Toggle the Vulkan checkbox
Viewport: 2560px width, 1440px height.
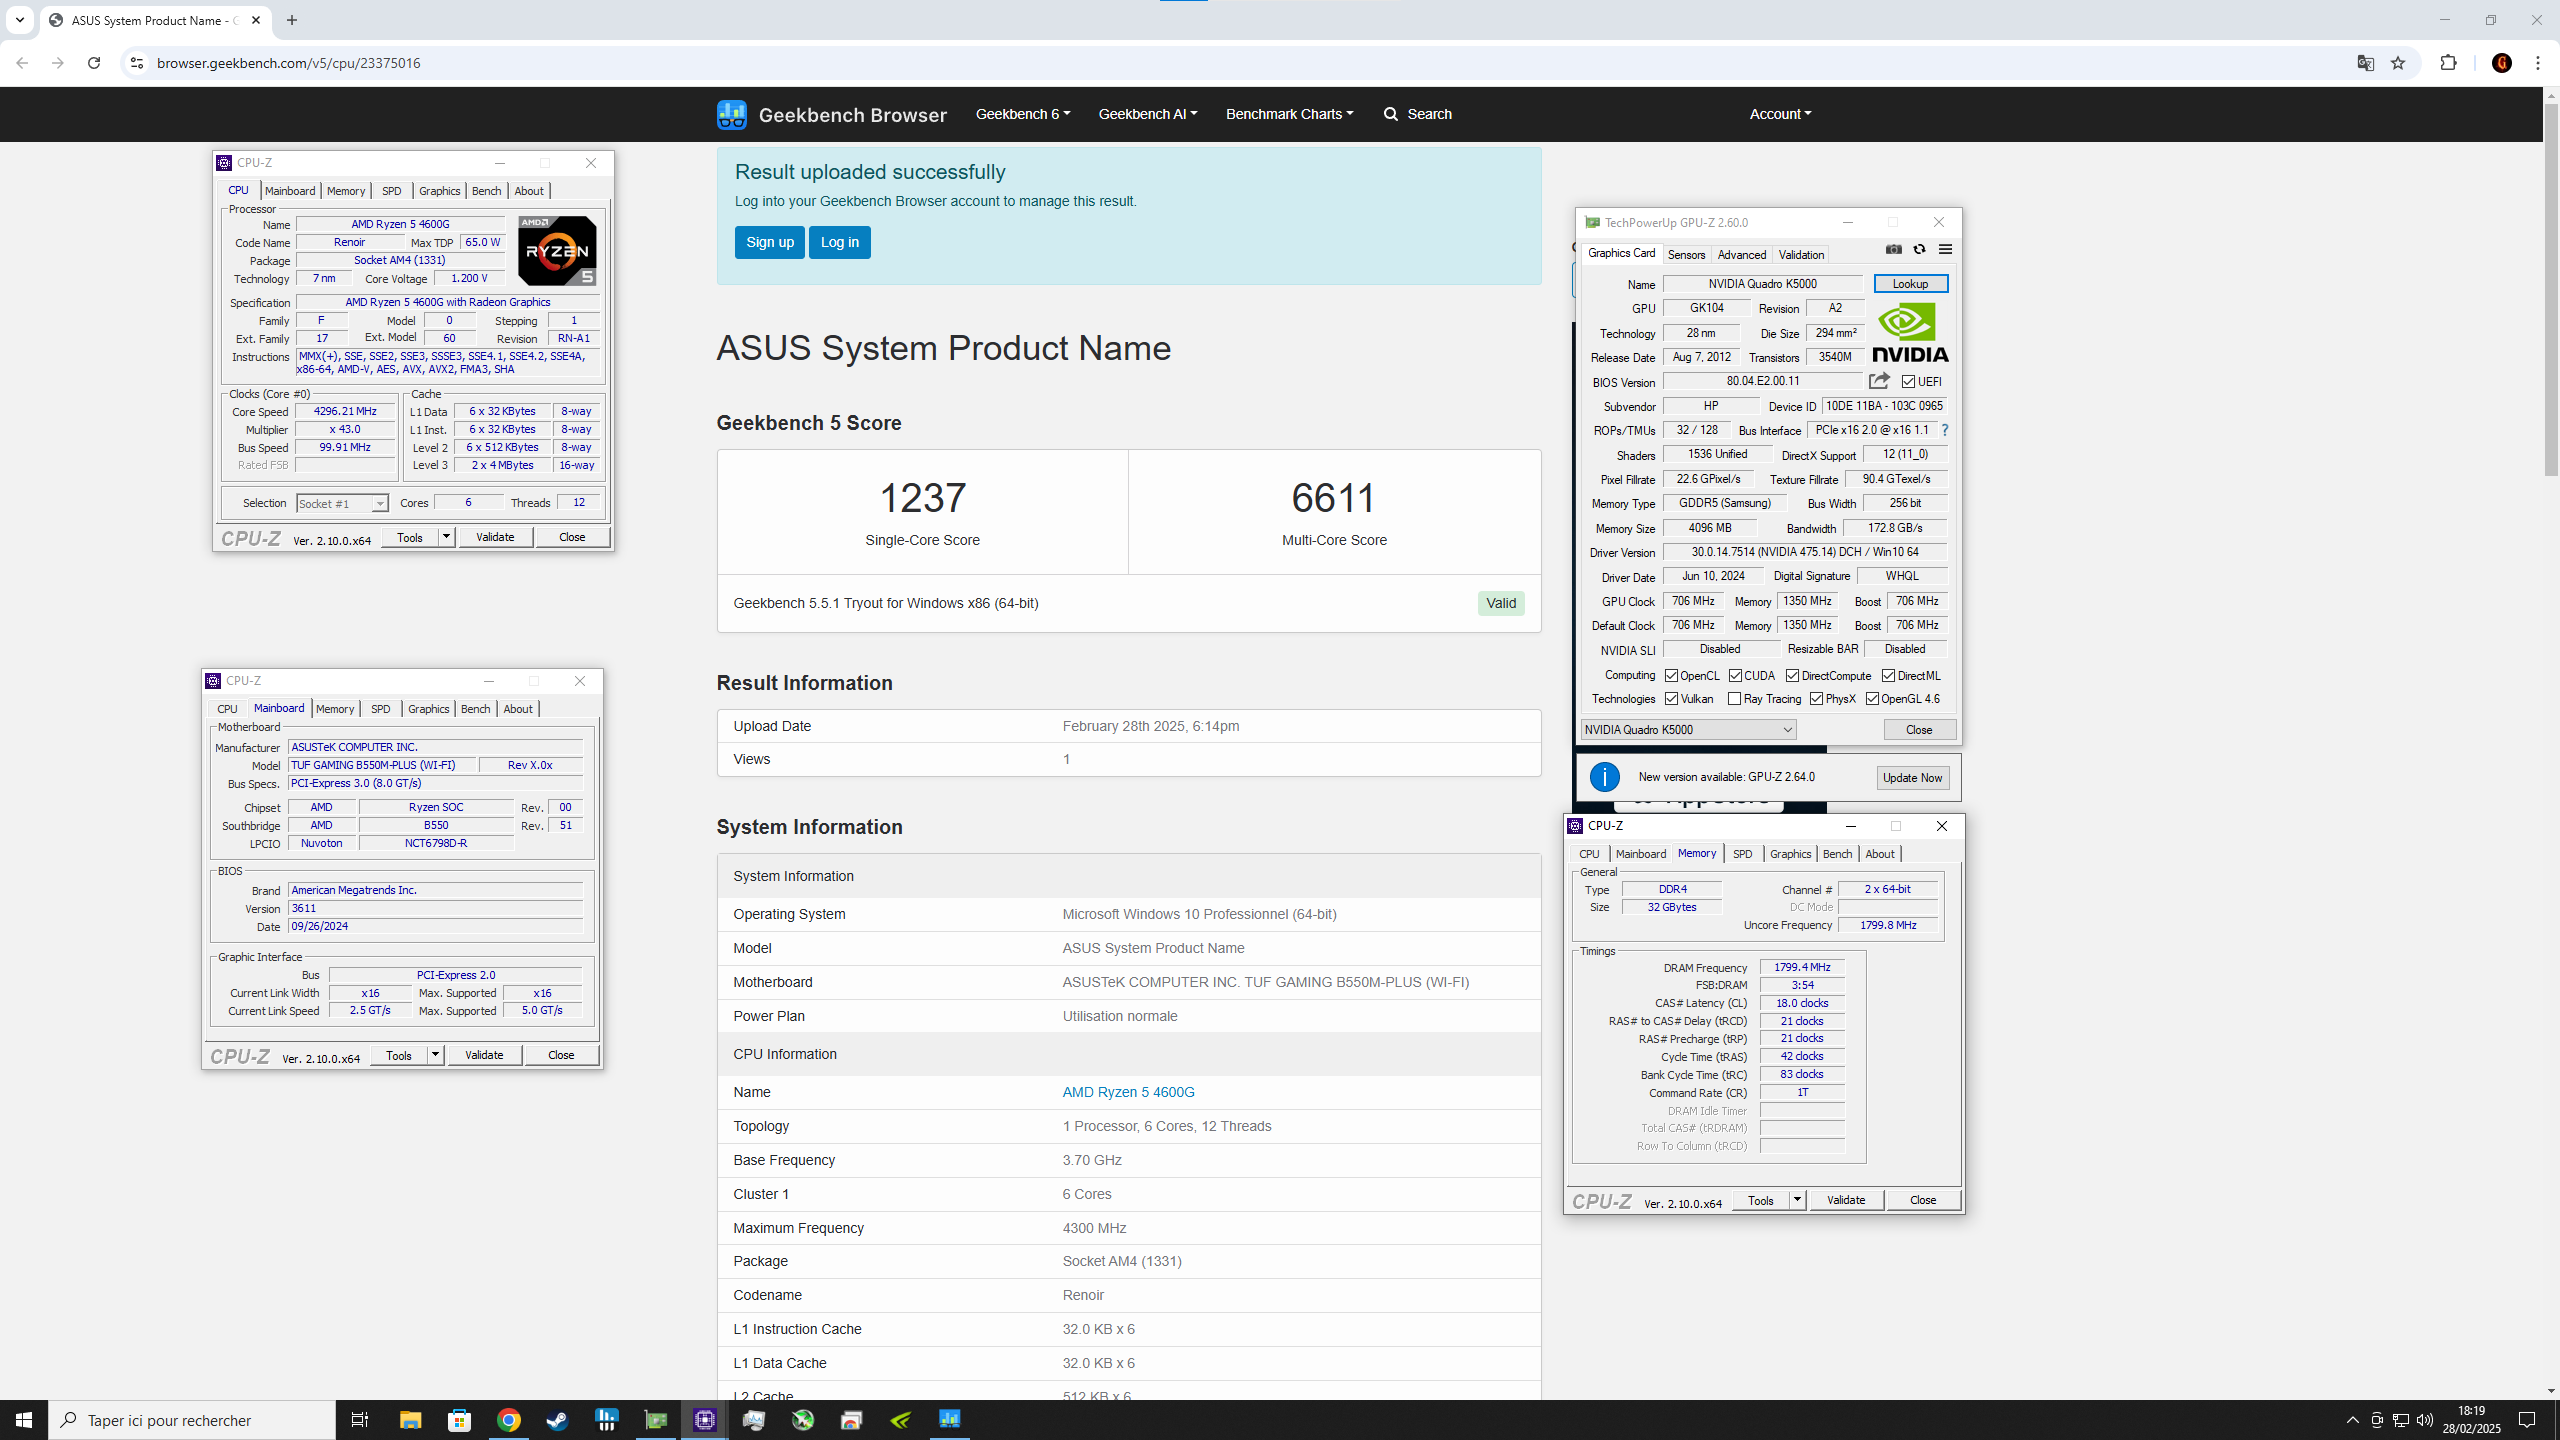tap(1671, 699)
